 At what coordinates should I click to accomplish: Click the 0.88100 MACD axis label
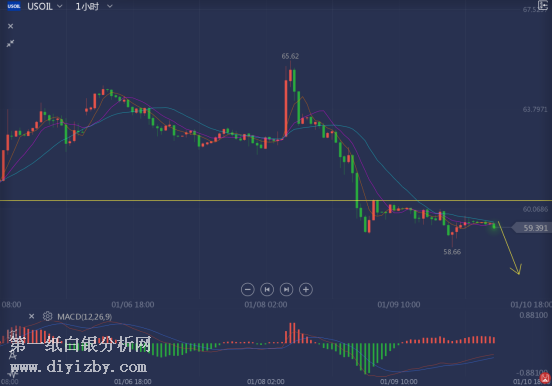533,315
